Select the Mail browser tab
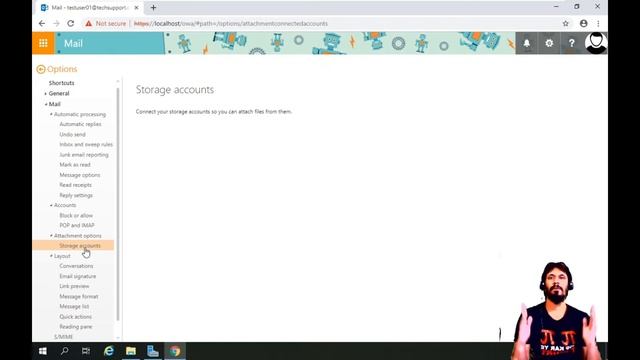640x360 pixels. 90,7
